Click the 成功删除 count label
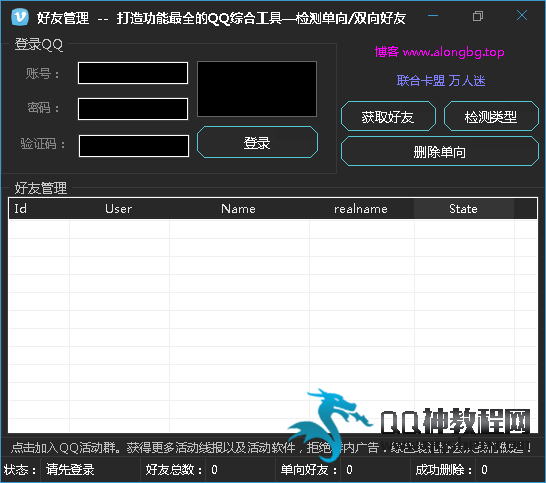Image resolution: width=546 pixels, height=483 pixels. click(x=444, y=470)
